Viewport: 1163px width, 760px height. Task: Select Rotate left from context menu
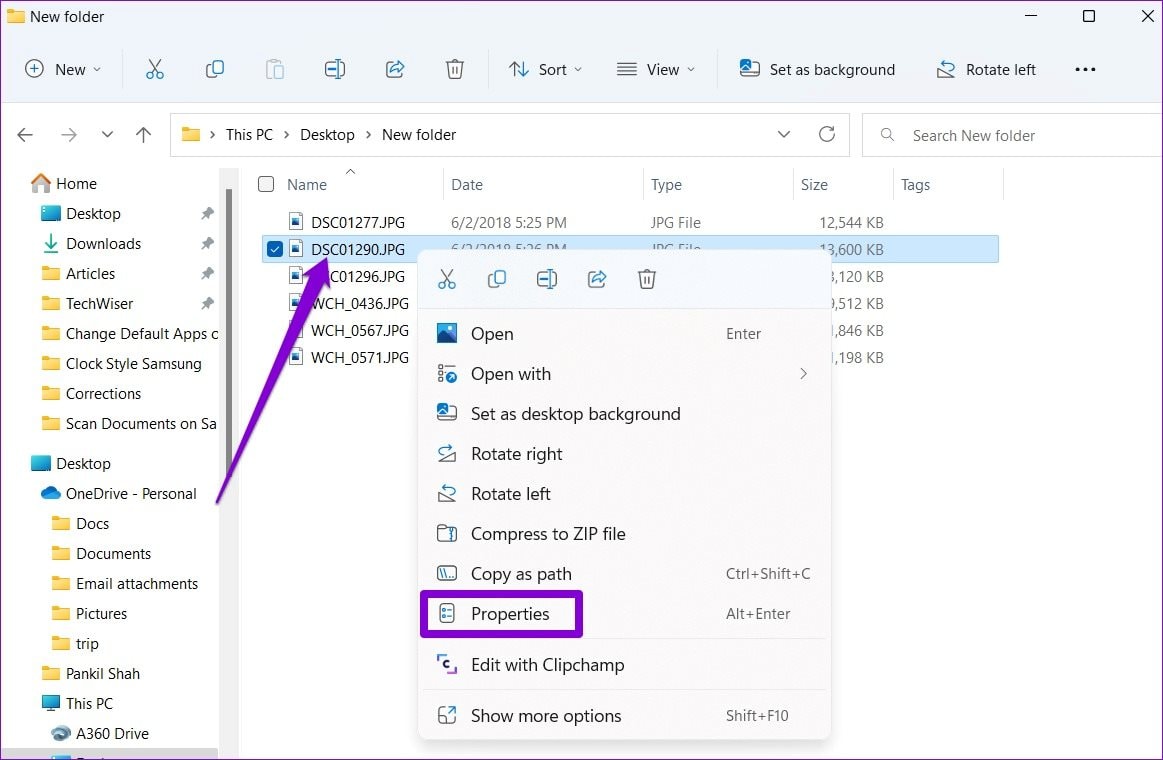click(625, 494)
